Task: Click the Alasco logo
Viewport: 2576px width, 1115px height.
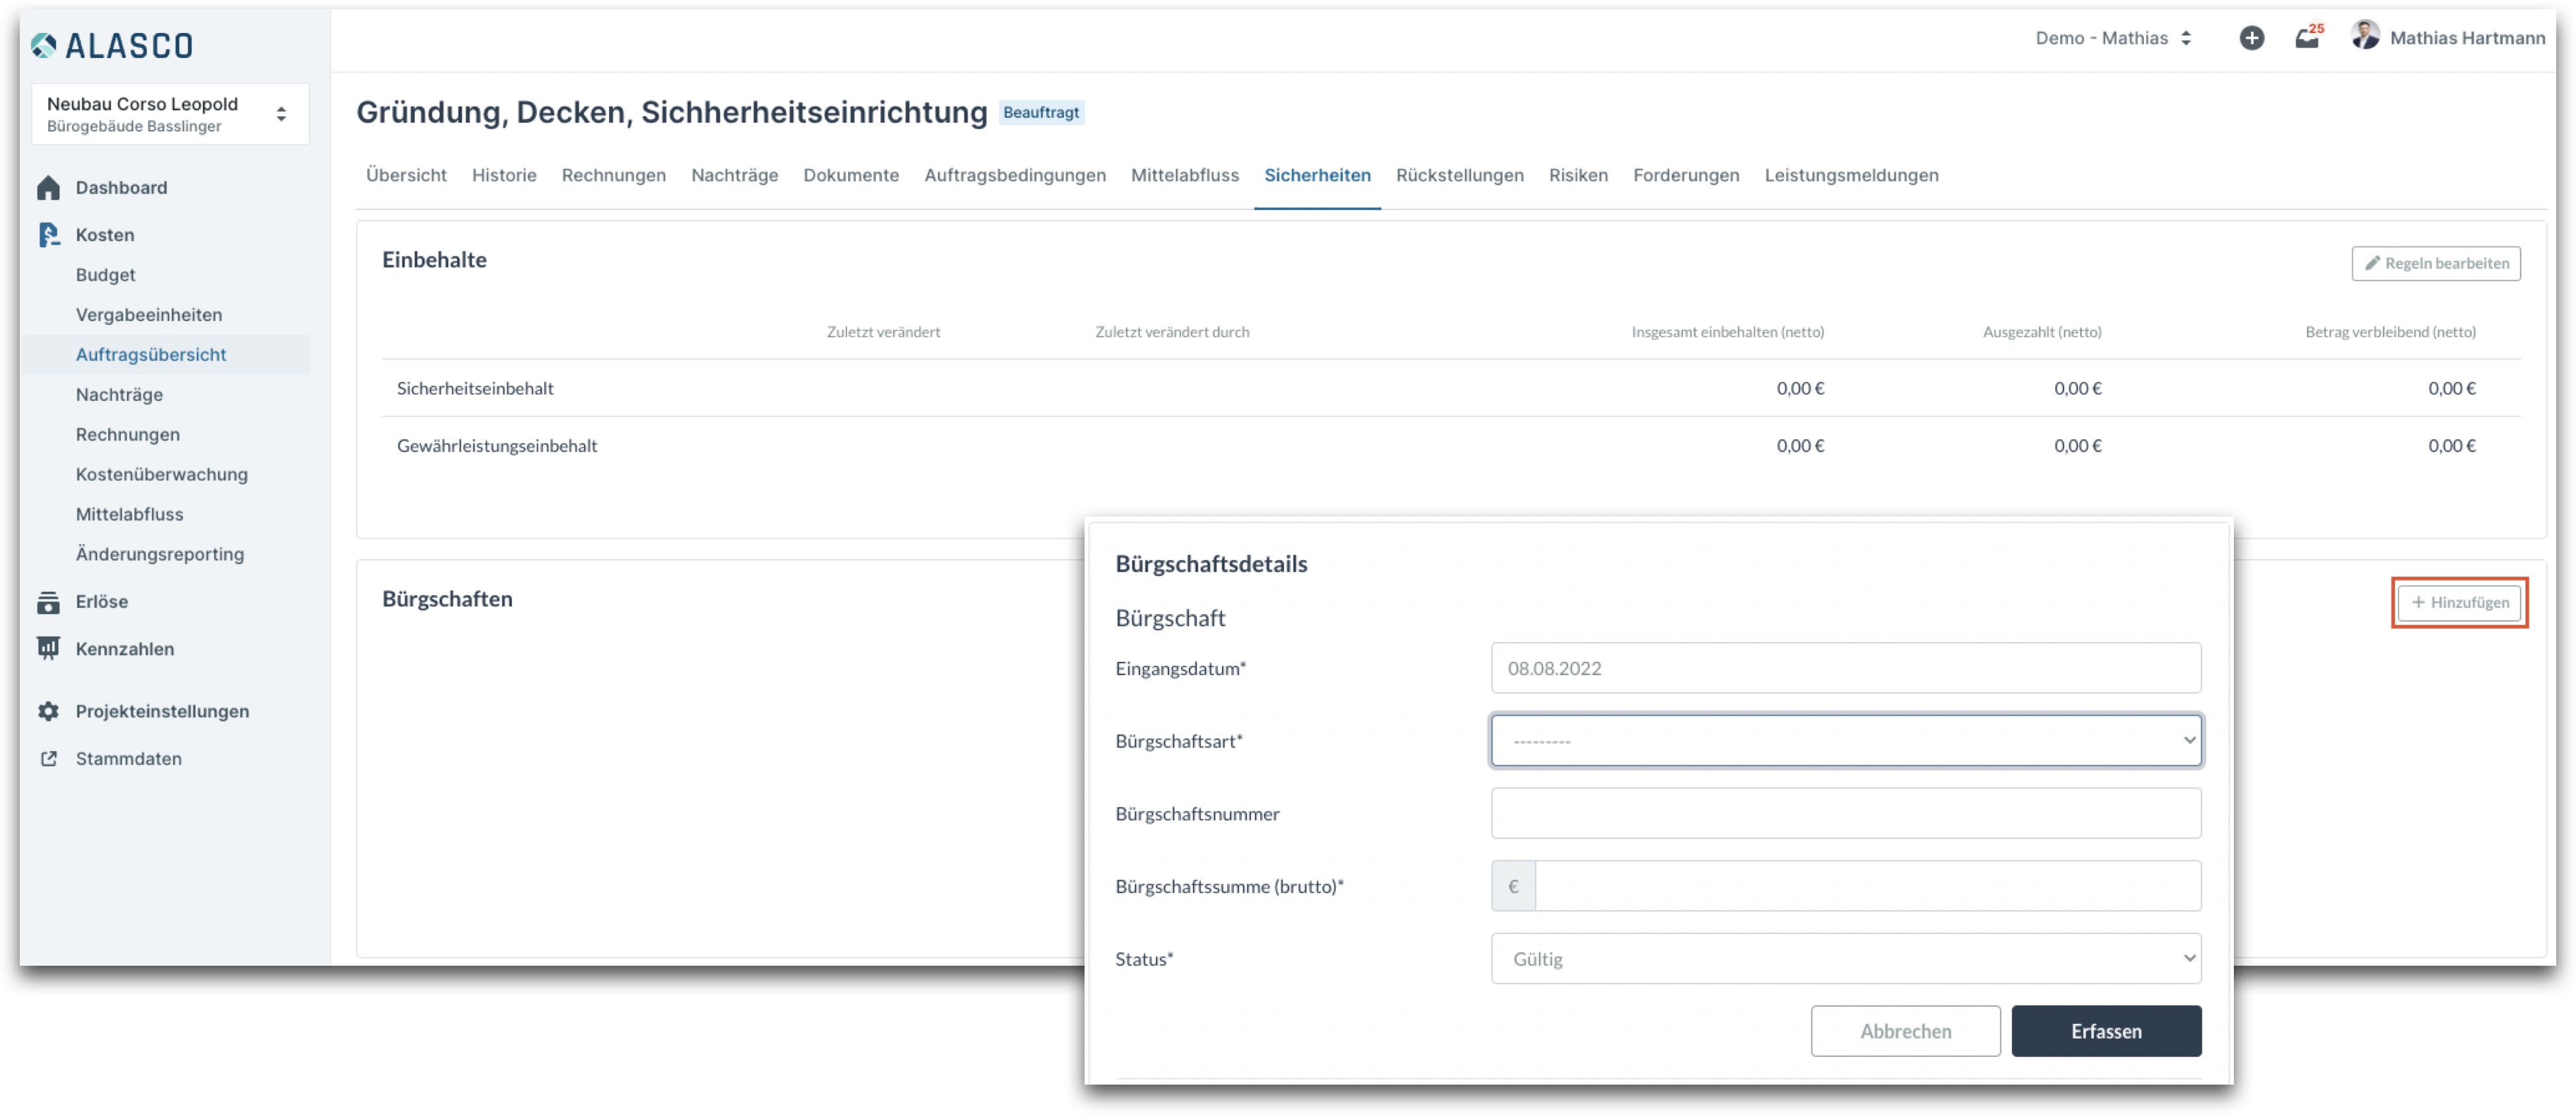Action: click(112, 45)
